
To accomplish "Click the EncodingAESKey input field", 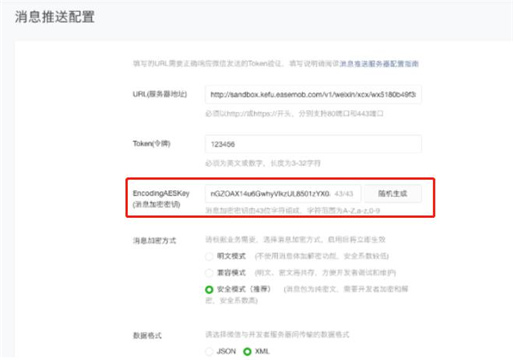I will pos(283,194).
